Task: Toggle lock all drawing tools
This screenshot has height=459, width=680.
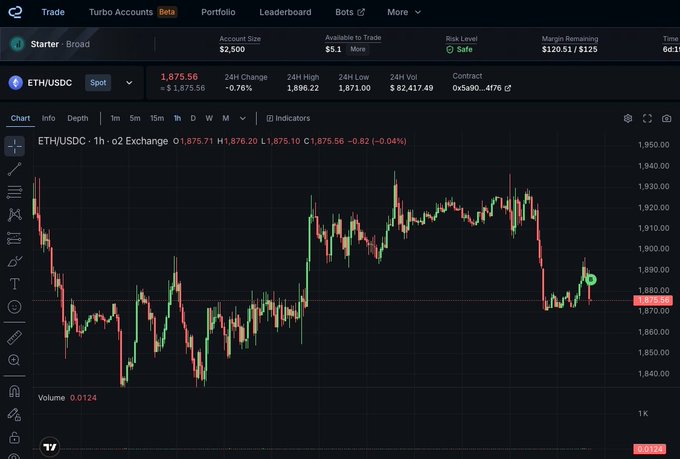Action: [x=14, y=437]
